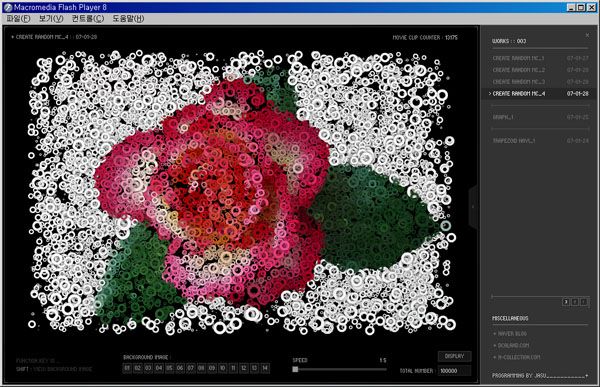
Task: Click the speed slider handle
Action: tap(295, 369)
